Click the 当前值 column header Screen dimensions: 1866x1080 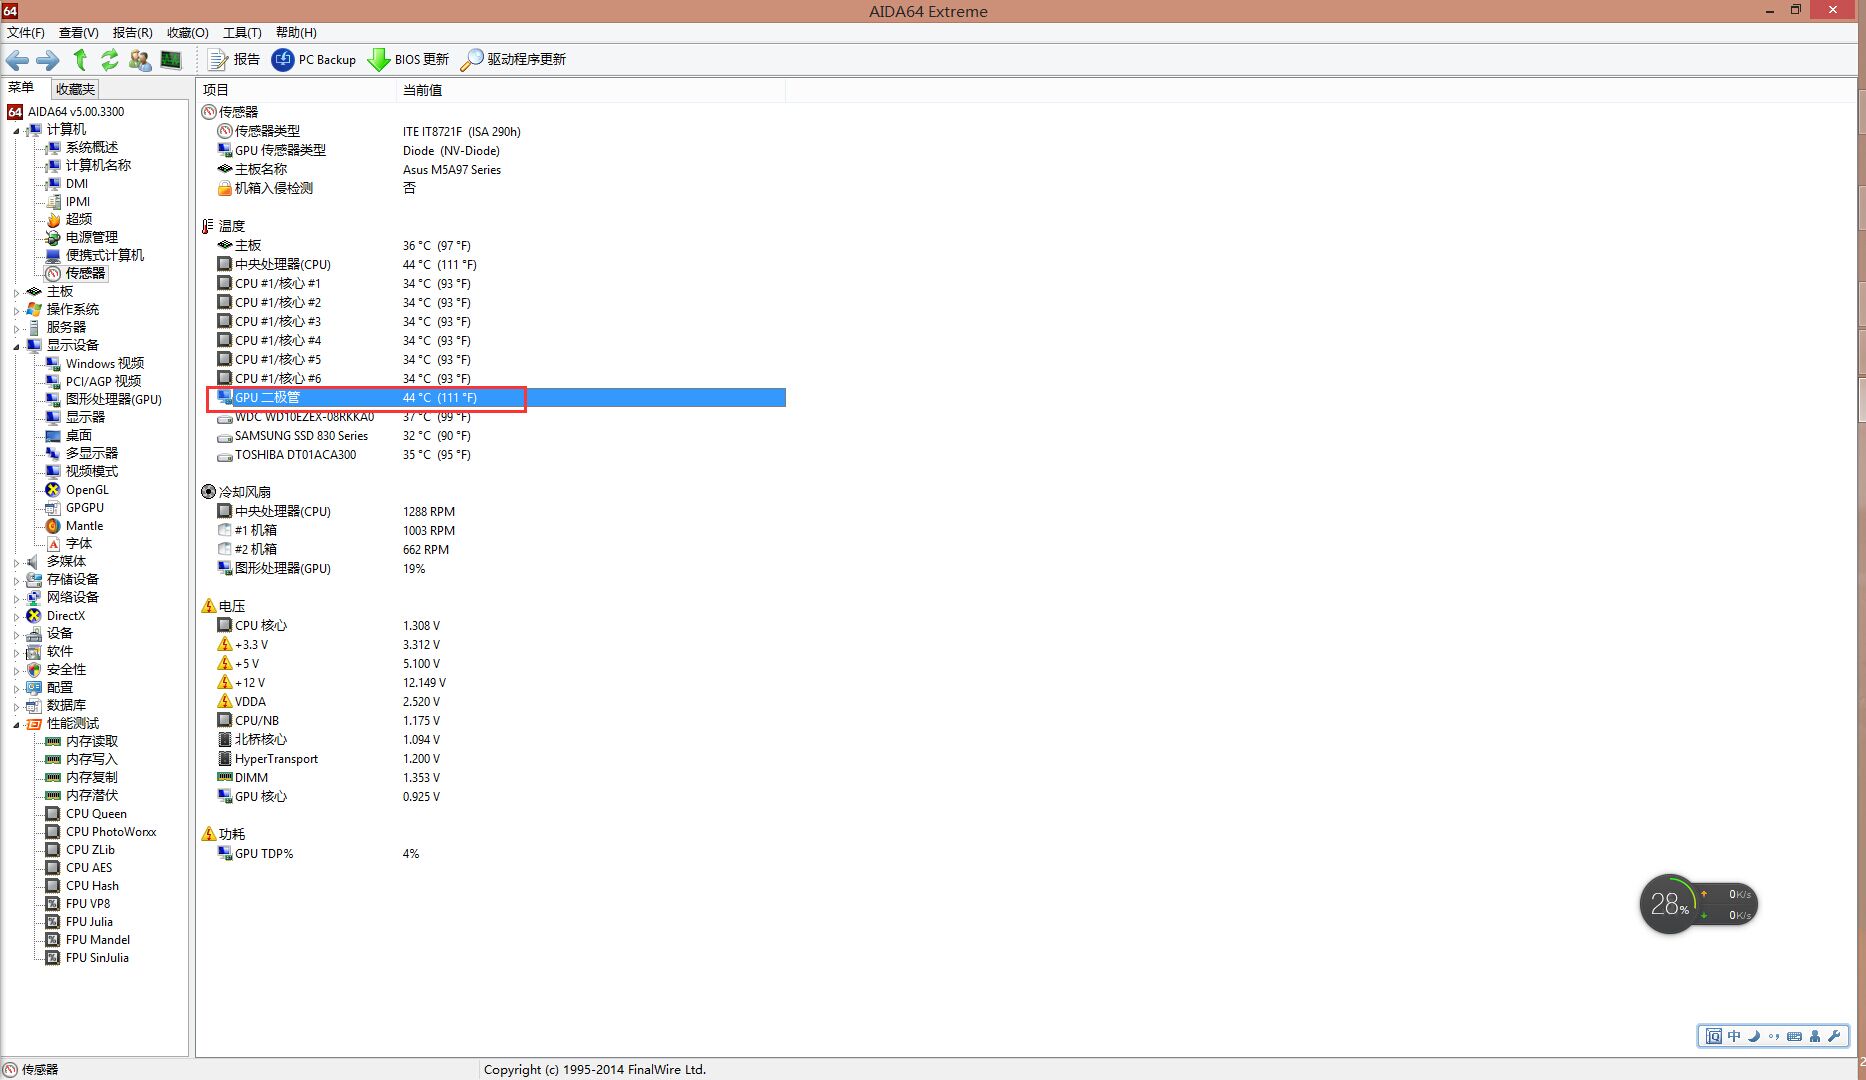[591, 90]
